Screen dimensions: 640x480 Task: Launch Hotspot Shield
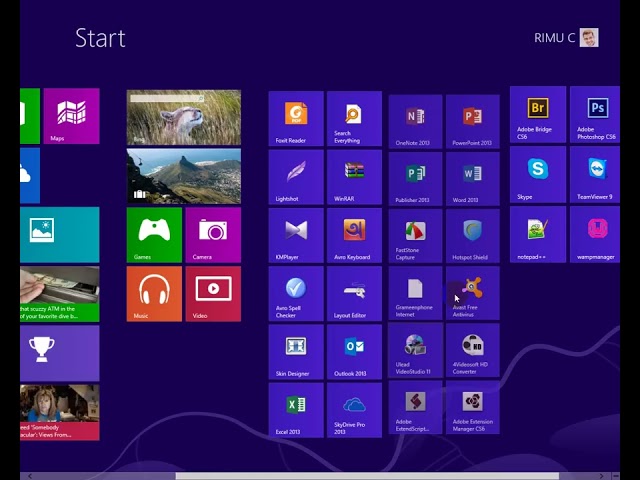473,236
